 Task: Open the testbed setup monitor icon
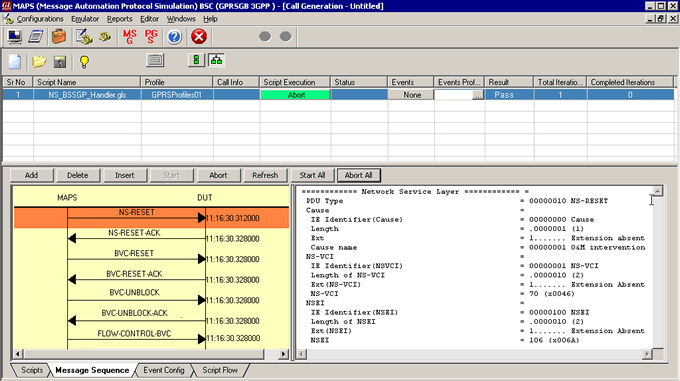click(15, 37)
